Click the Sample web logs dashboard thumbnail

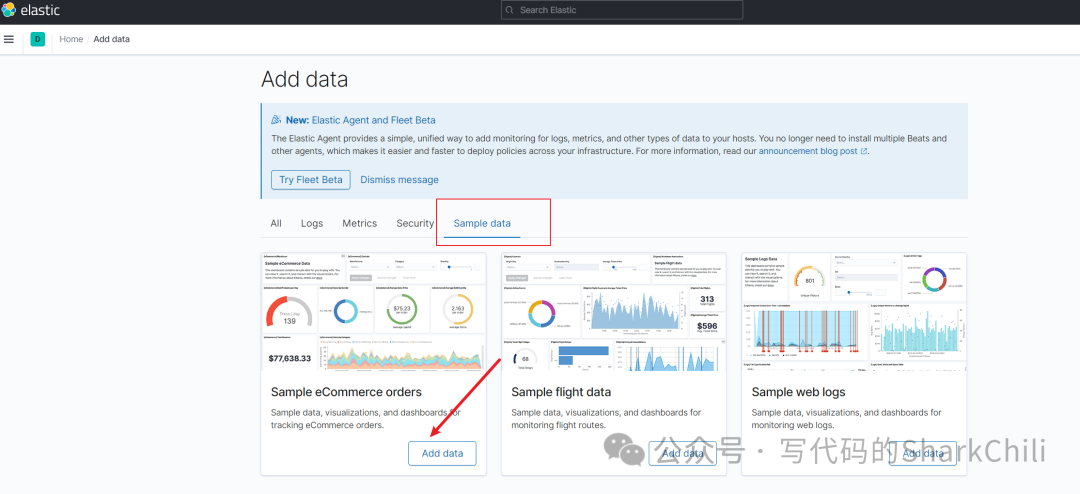(x=854, y=311)
